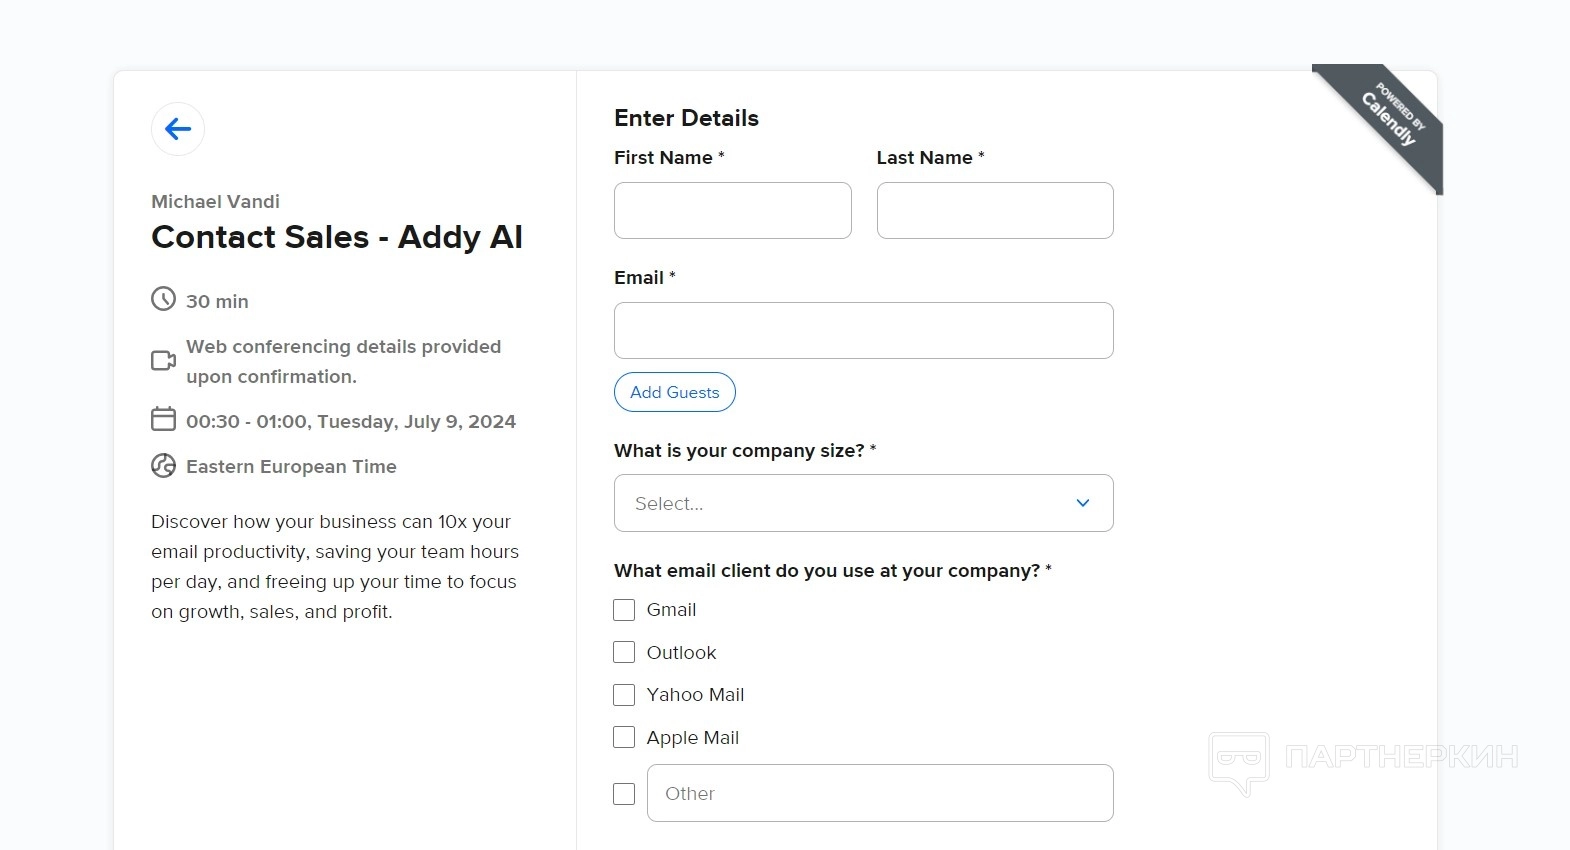Click the globe icon beside Eastern European Time
This screenshot has width=1570, height=850.
pos(163,465)
